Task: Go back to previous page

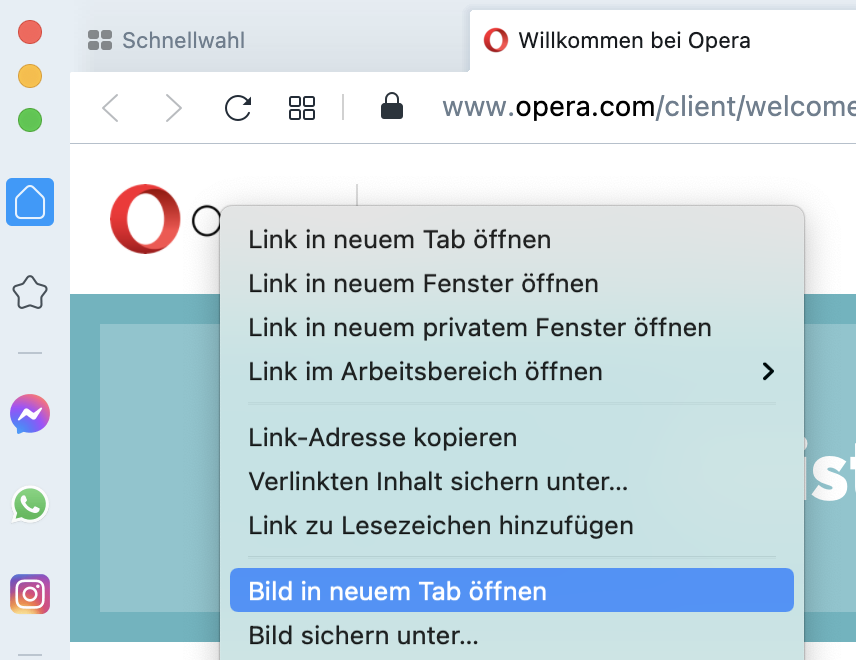Action: (111, 108)
